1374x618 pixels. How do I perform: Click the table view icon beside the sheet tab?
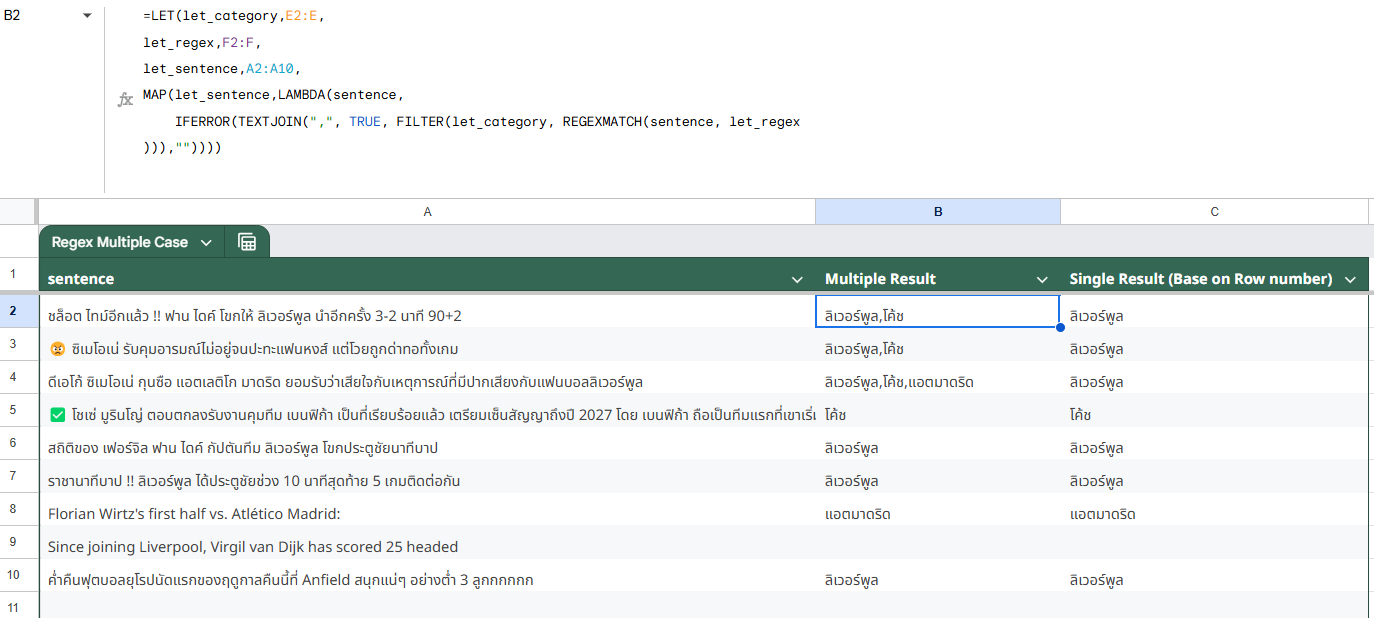[246, 241]
